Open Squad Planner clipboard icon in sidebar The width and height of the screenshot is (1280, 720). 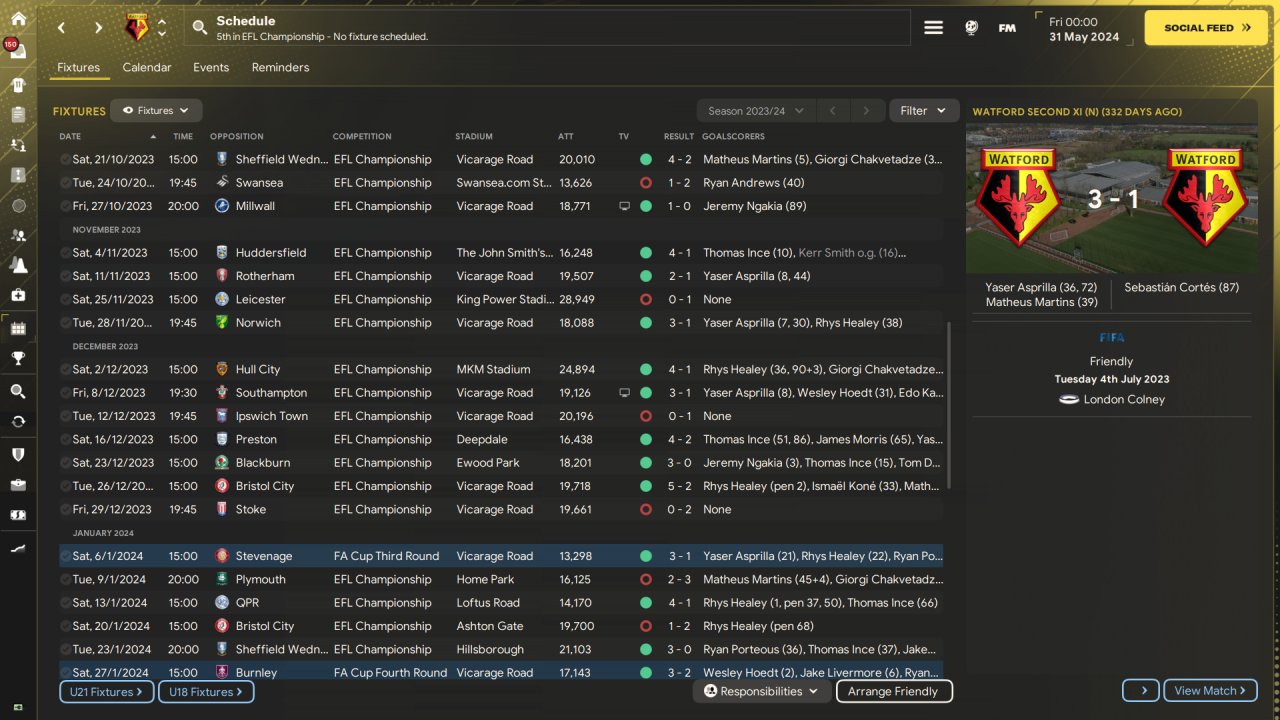coord(18,114)
